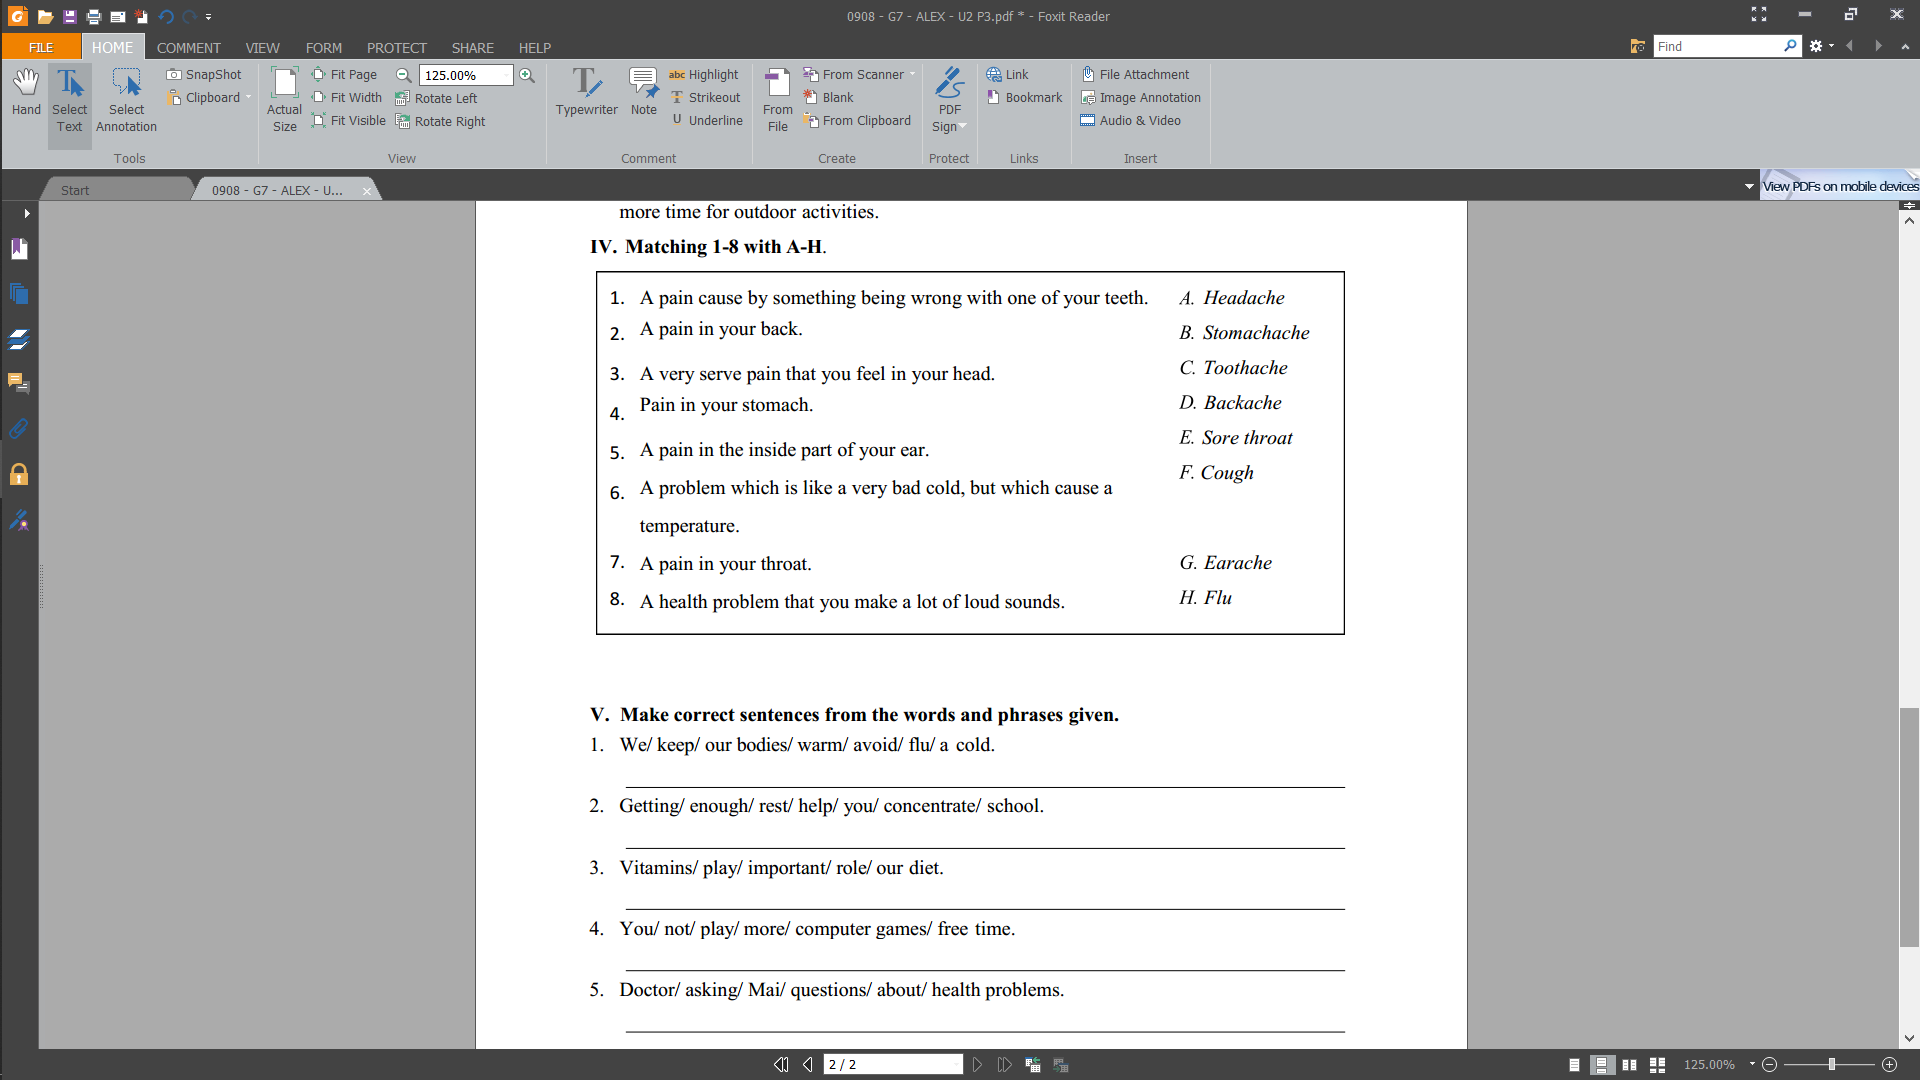Click Fit Width view option
Image resolution: width=1920 pixels, height=1080 pixels.
(347, 97)
